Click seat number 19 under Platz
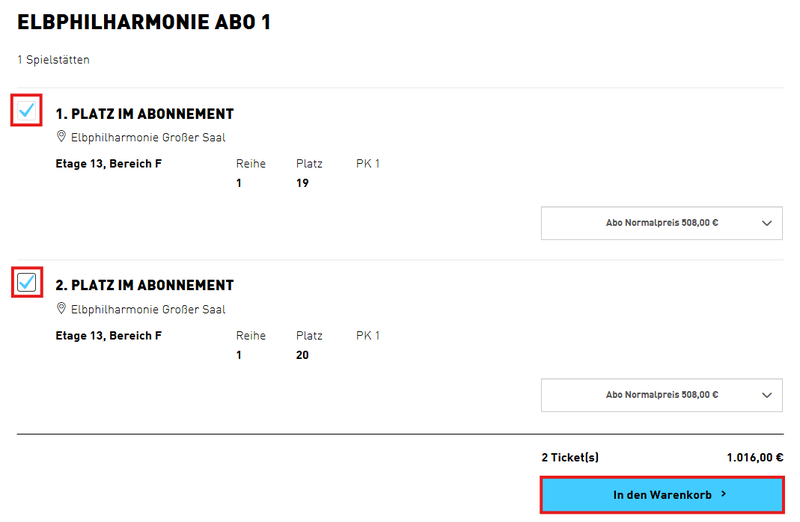This screenshot has height=522, width=800. click(303, 183)
